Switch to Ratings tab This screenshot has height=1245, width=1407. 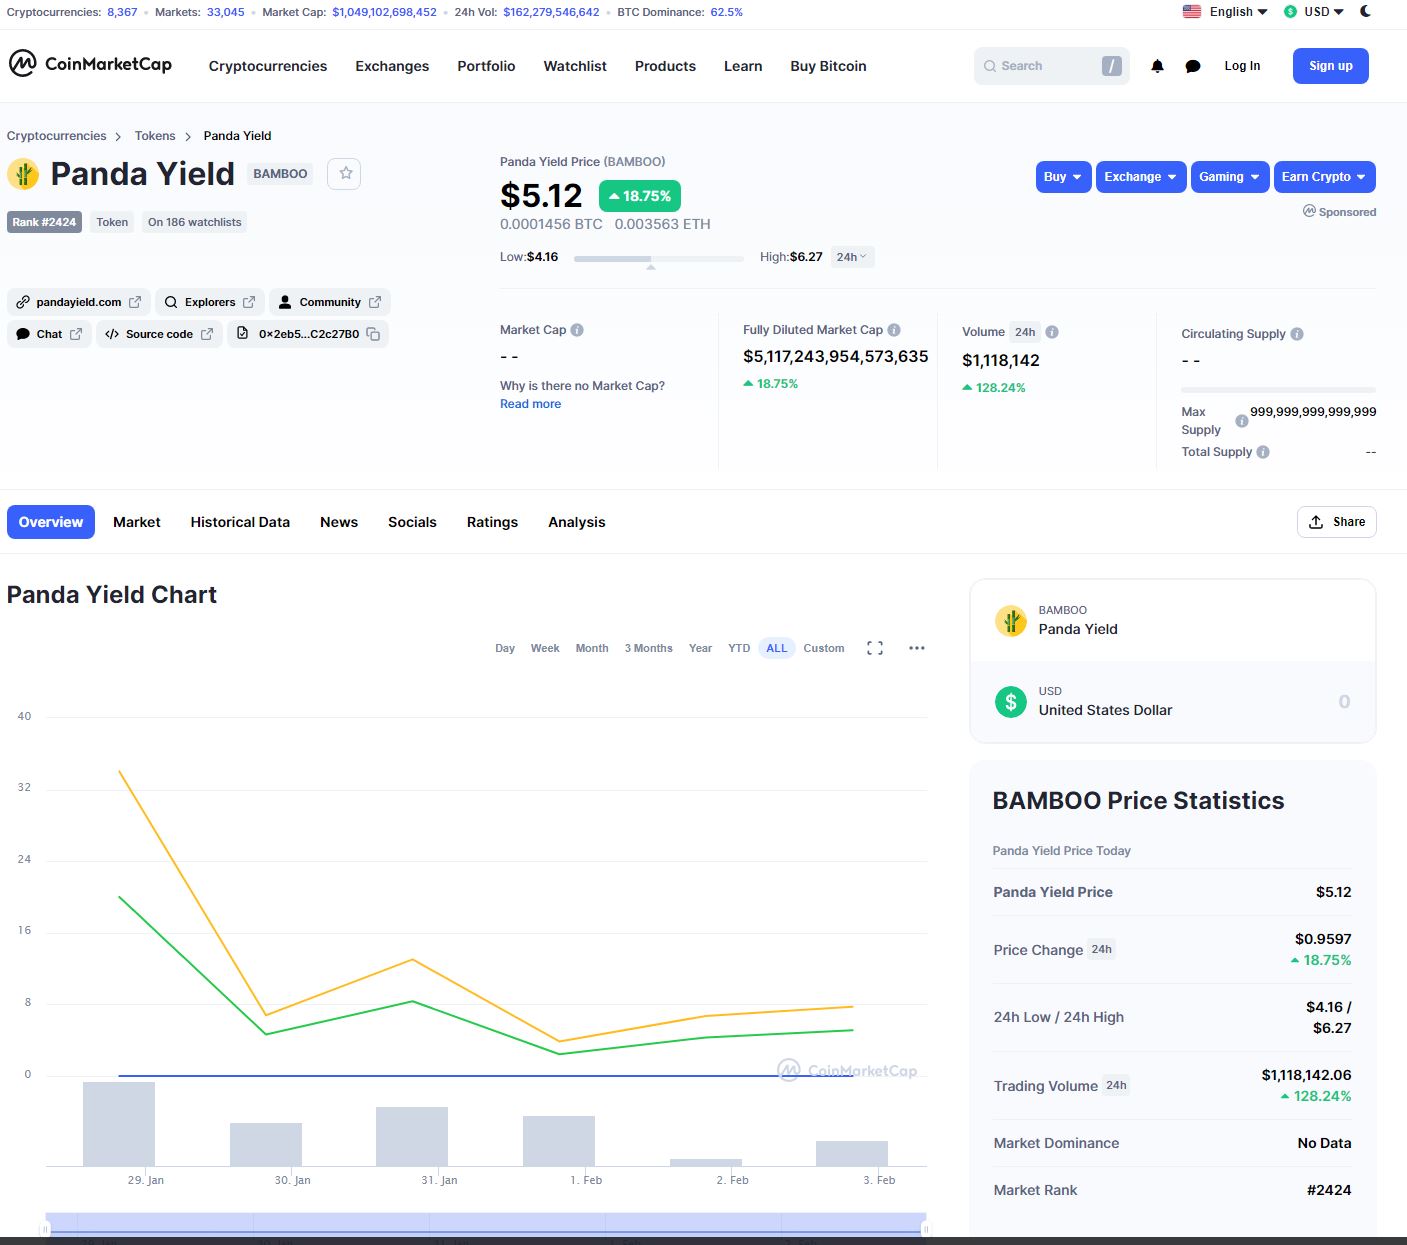click(x=492, y=522)
